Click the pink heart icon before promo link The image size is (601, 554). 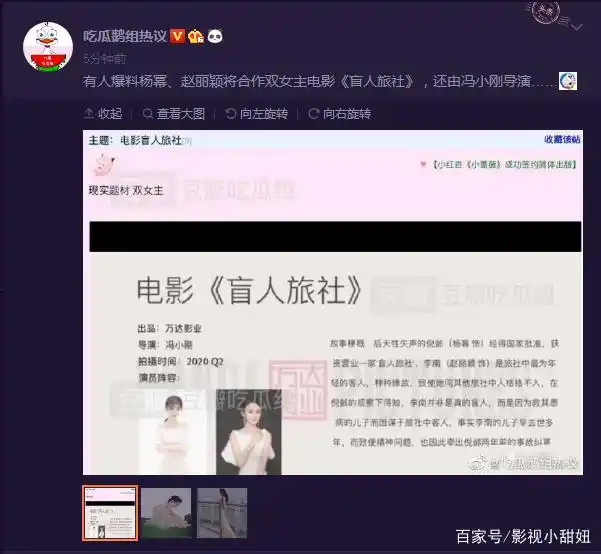(x=423, y=164)
